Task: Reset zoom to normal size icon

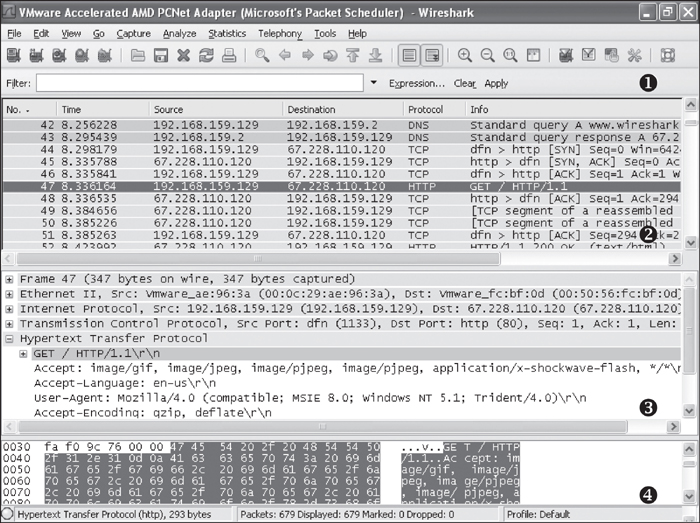Action: pos(510,56)
